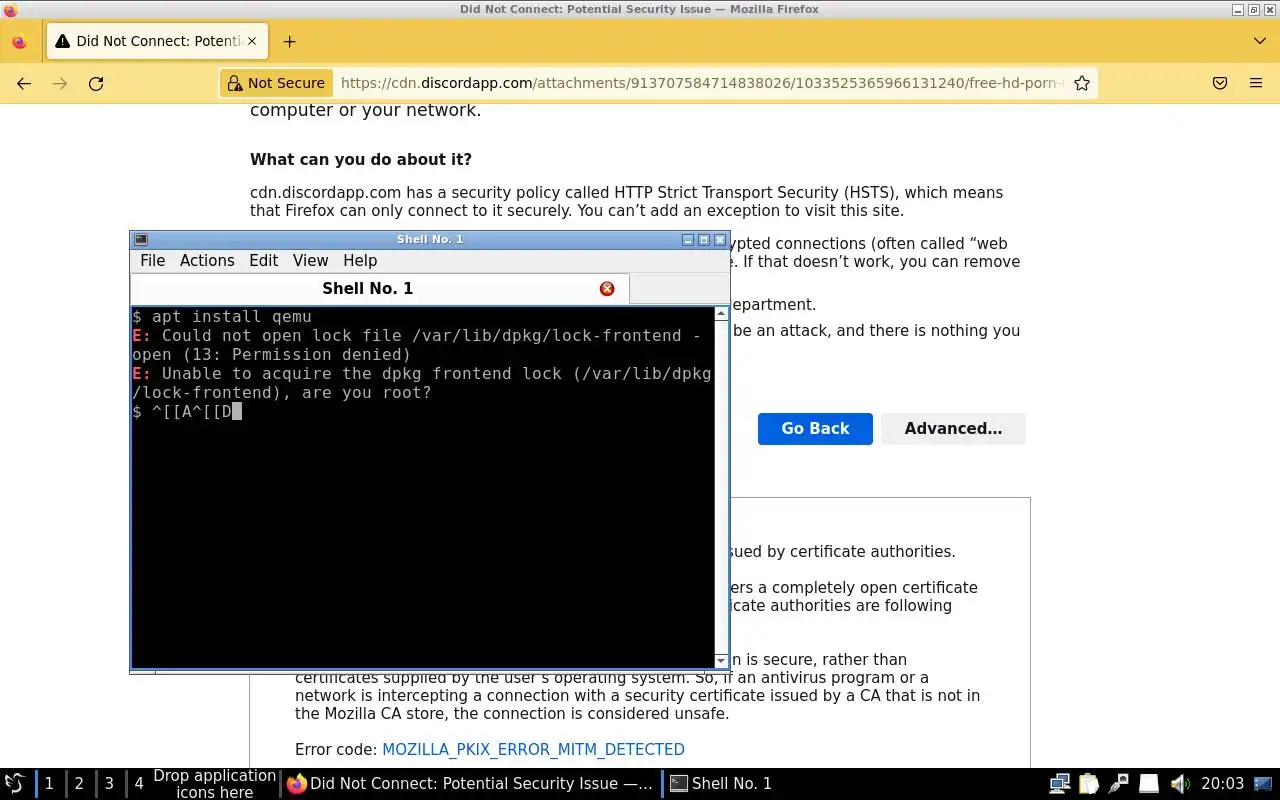
Task: Switch to workspace 4 in the pager
Action: 139,783
